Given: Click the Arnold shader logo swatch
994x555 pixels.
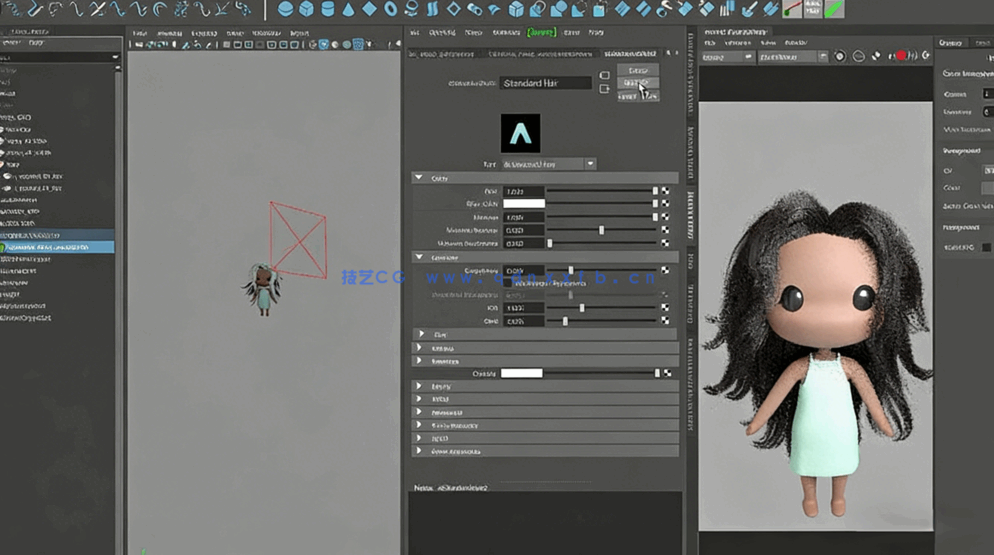Looking at the screenshot, I should coord(520,133).
